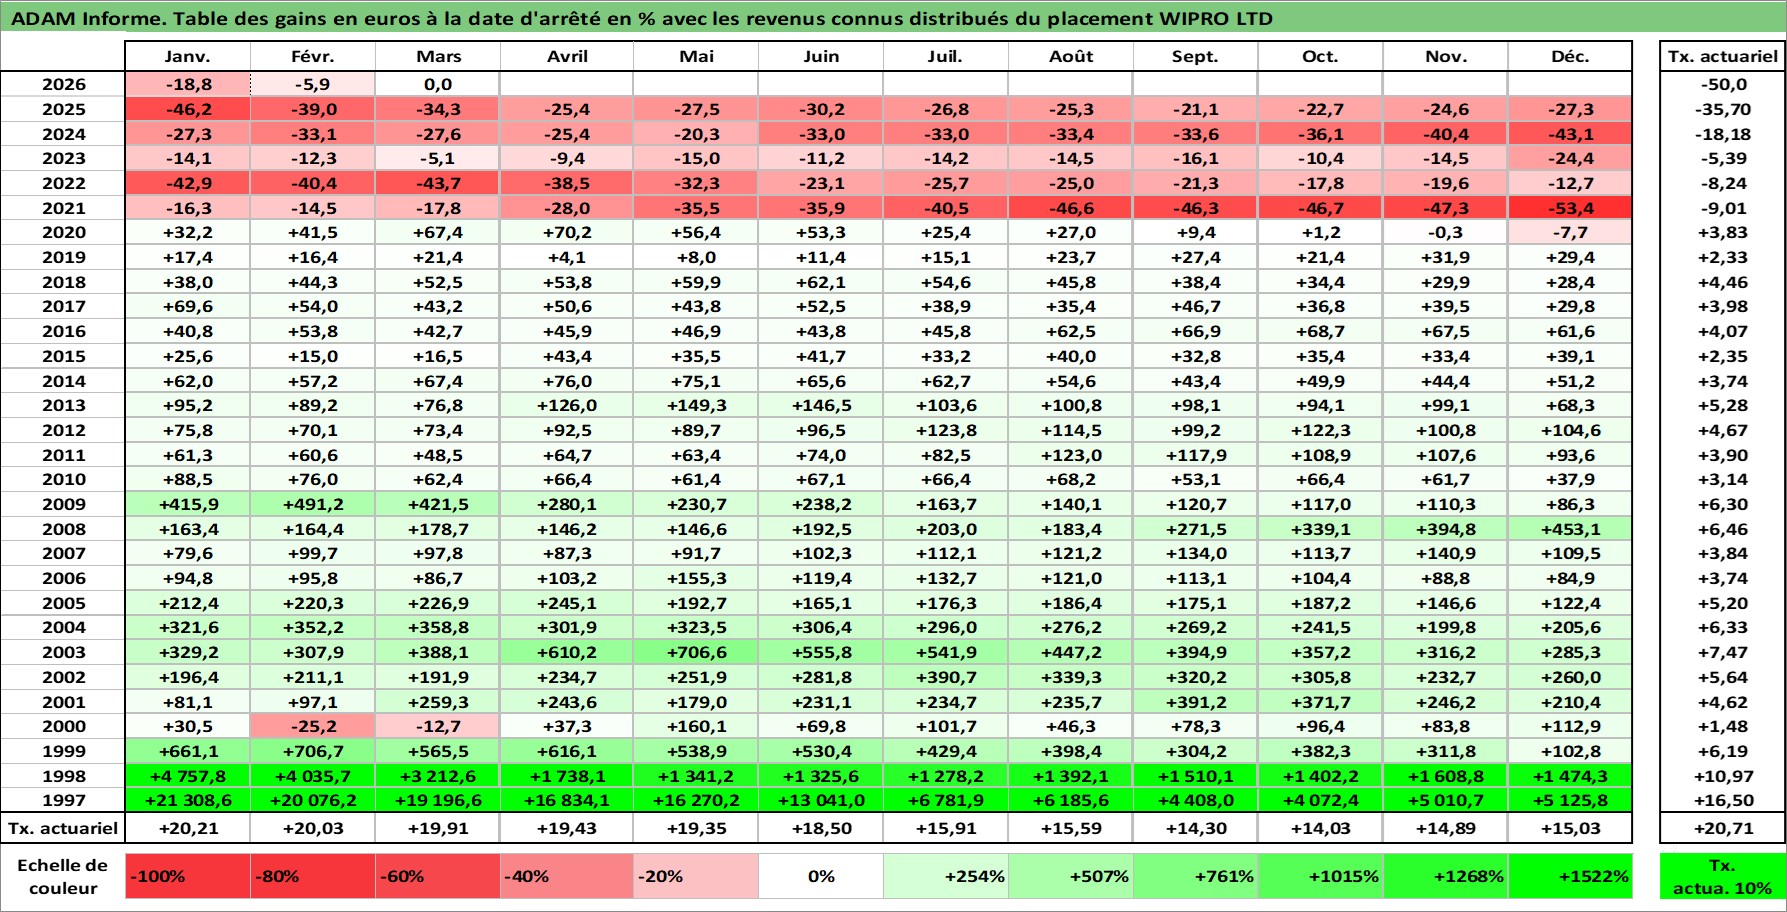Viewport: 1787px width, 912px height.
Task: Click the +453,1 cell in 2008
Action: pyautogui.click(x=1570, y=529)
